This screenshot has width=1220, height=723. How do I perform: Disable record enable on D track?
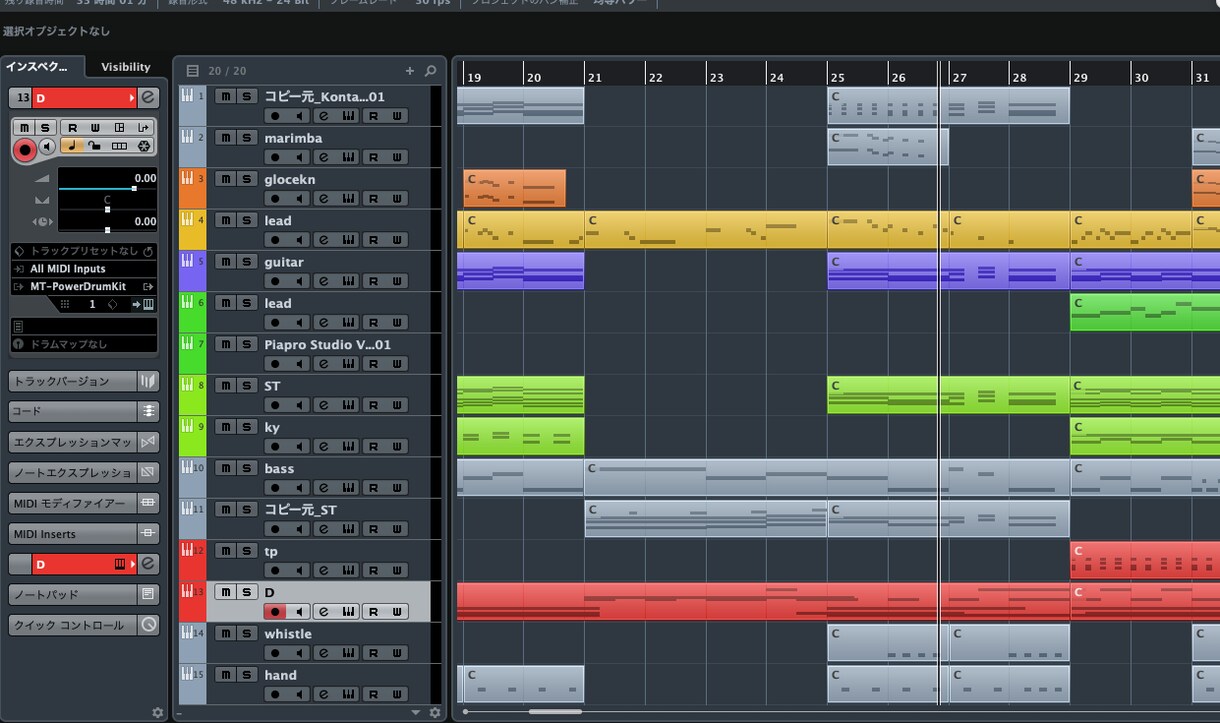275,611
